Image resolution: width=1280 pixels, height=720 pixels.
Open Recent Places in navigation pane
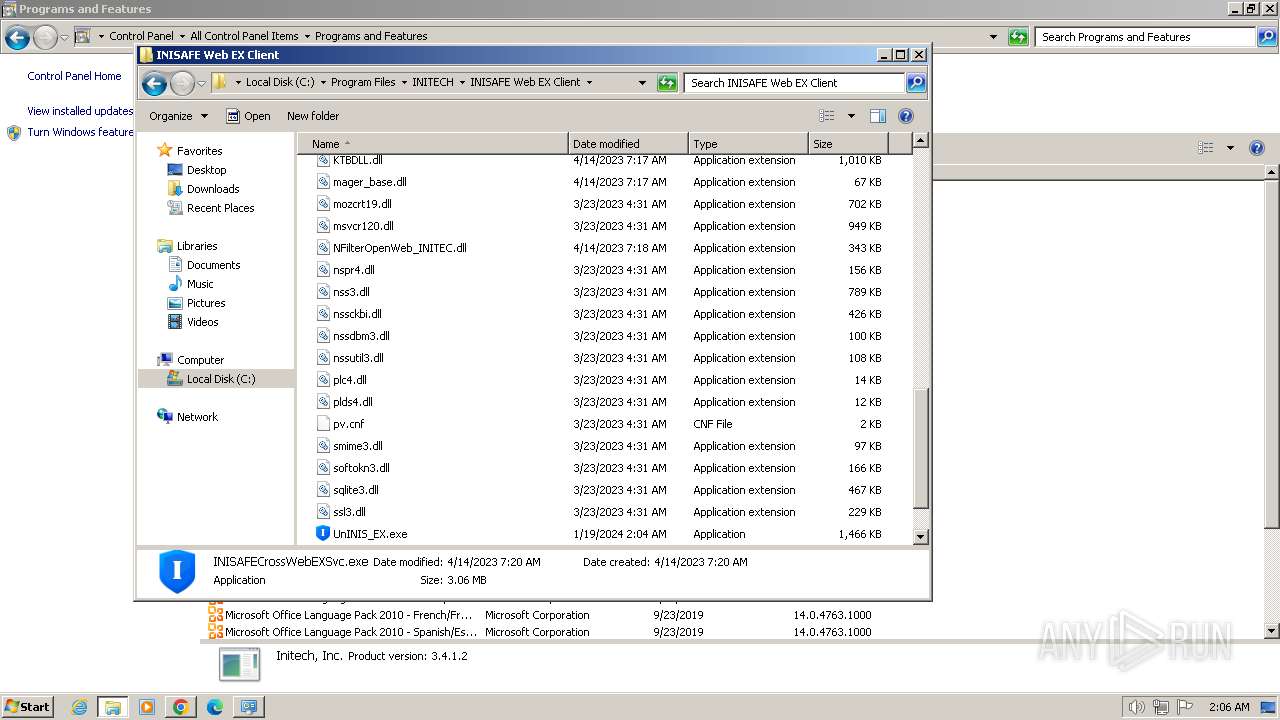(220, 208)
